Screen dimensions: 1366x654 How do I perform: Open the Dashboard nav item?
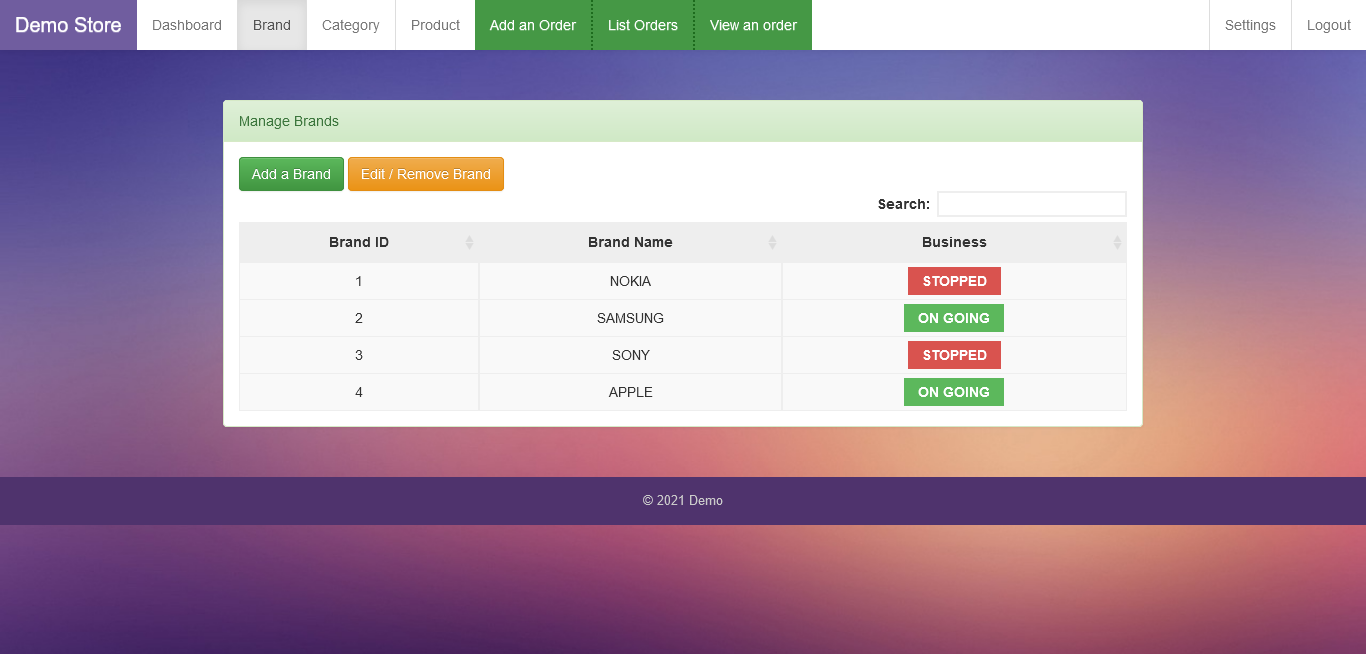pos(187,25)
